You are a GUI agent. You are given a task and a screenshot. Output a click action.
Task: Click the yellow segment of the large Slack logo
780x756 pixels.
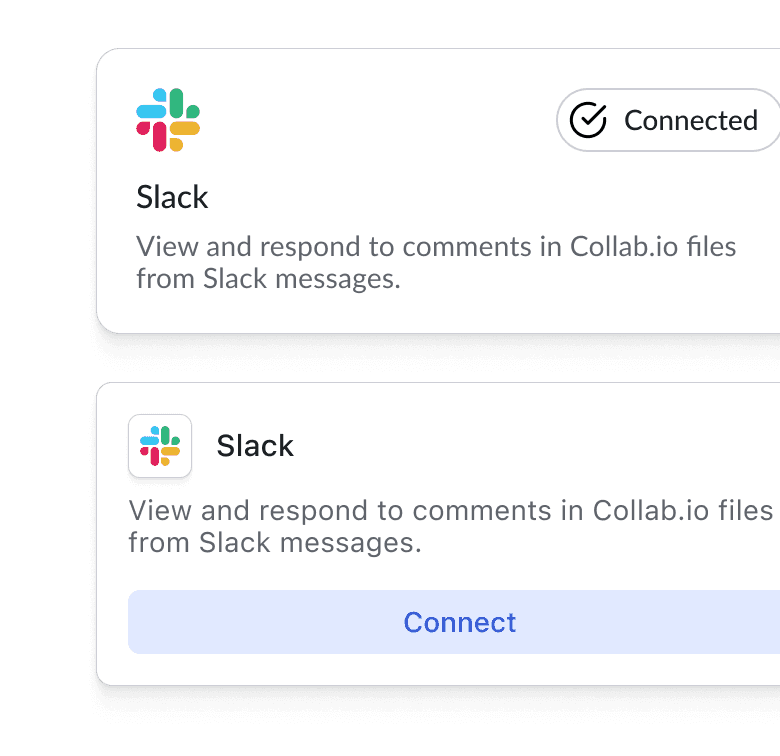(184, 131)
